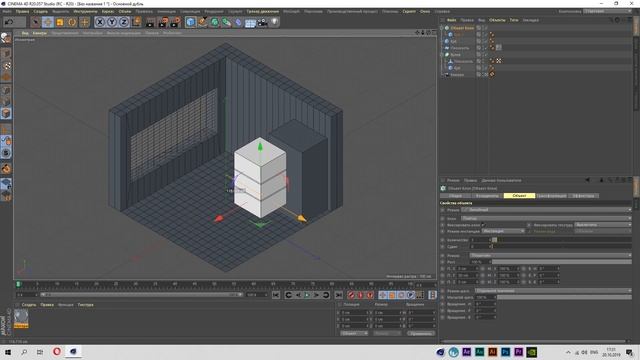Add a Cube primitive object
Image resolution: width=640 pixels, height=360 pixels.
tap(191, 22)
